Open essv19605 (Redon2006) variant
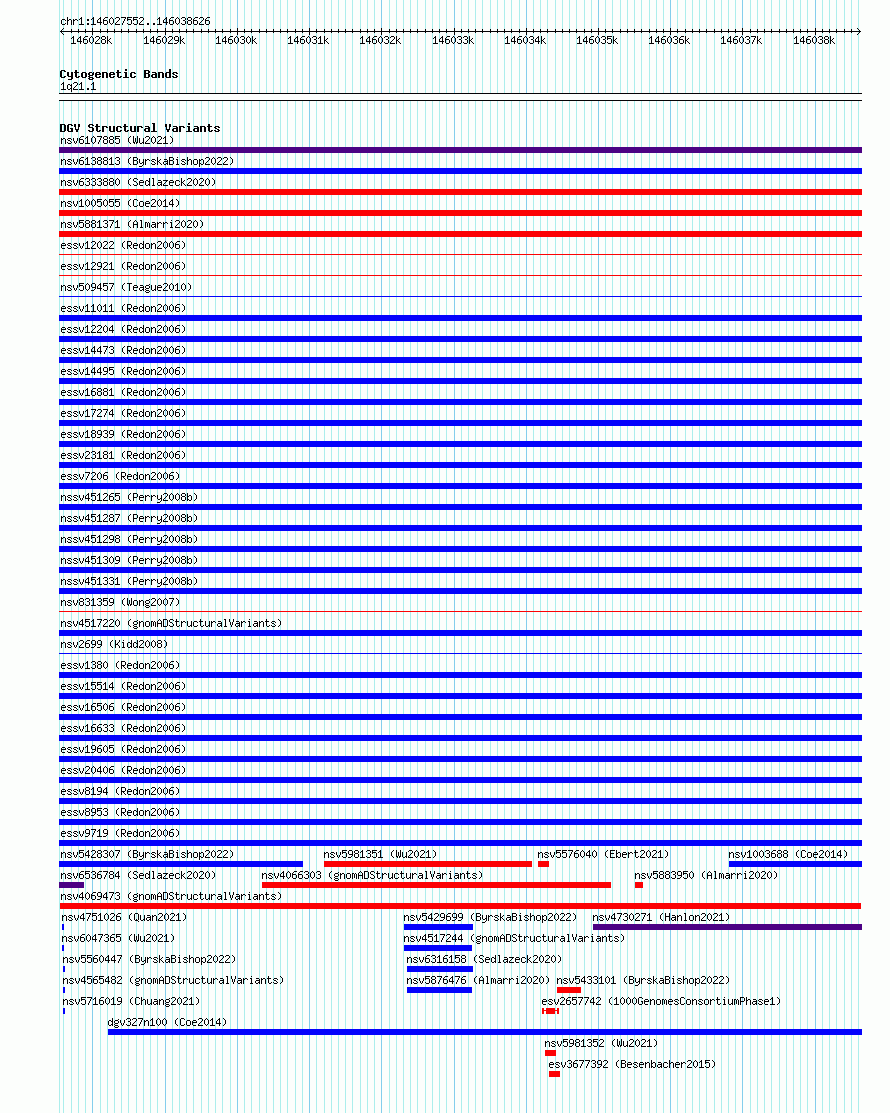This screenshot has height=1113, width=890. [x=123, y=750]
